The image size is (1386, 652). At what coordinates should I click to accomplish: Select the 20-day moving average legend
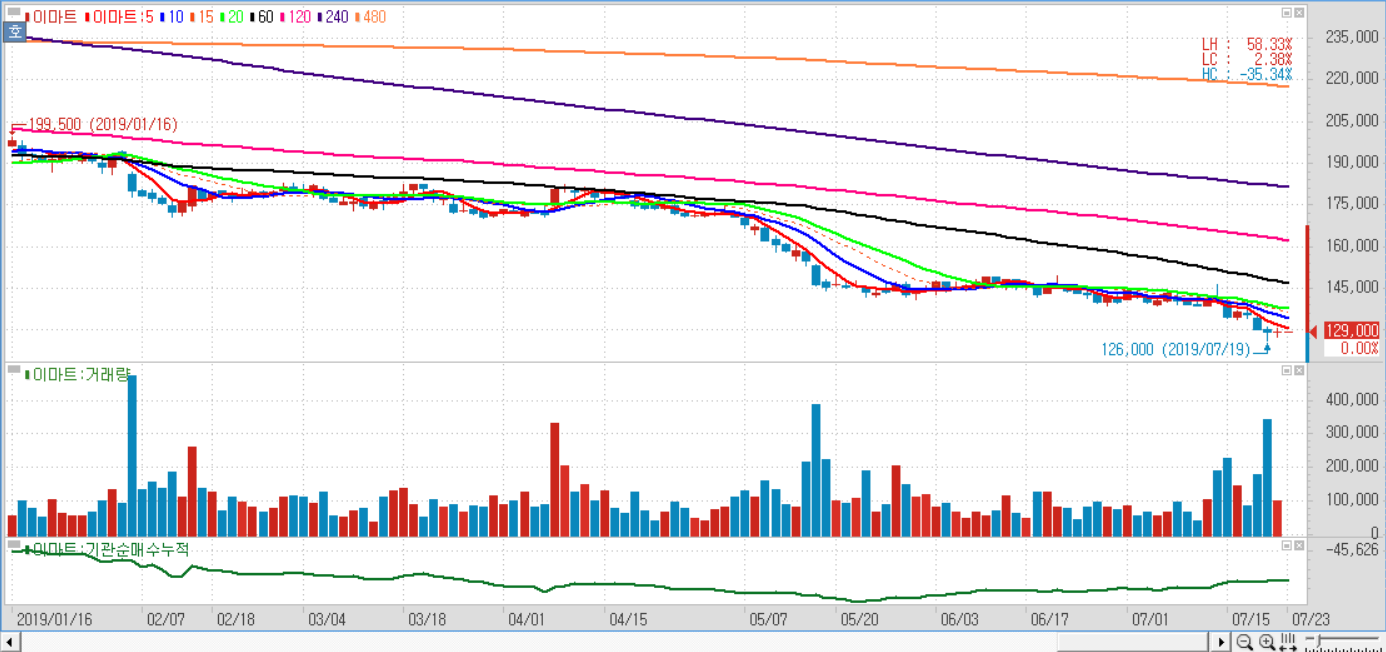[231, 17]
